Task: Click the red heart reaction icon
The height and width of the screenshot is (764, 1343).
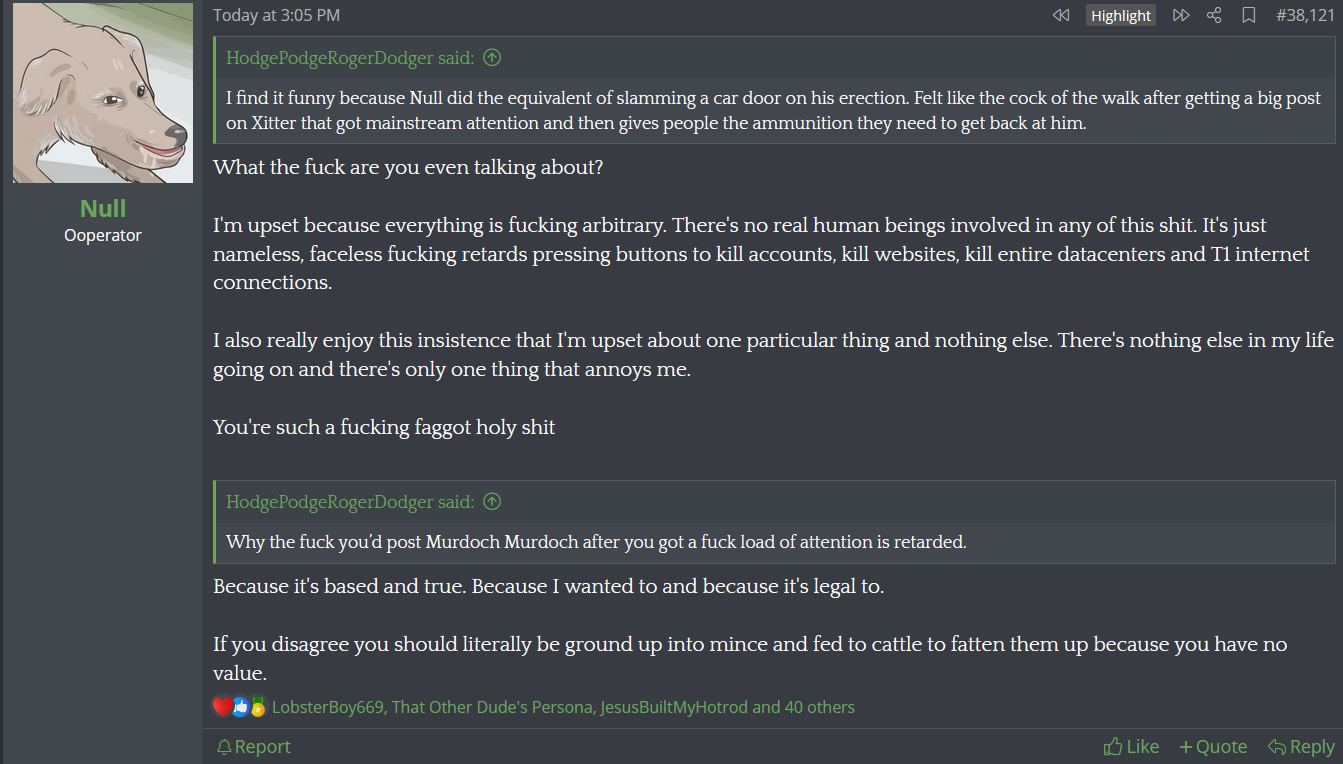Action: pyautogui.click(x=222, y=706)
